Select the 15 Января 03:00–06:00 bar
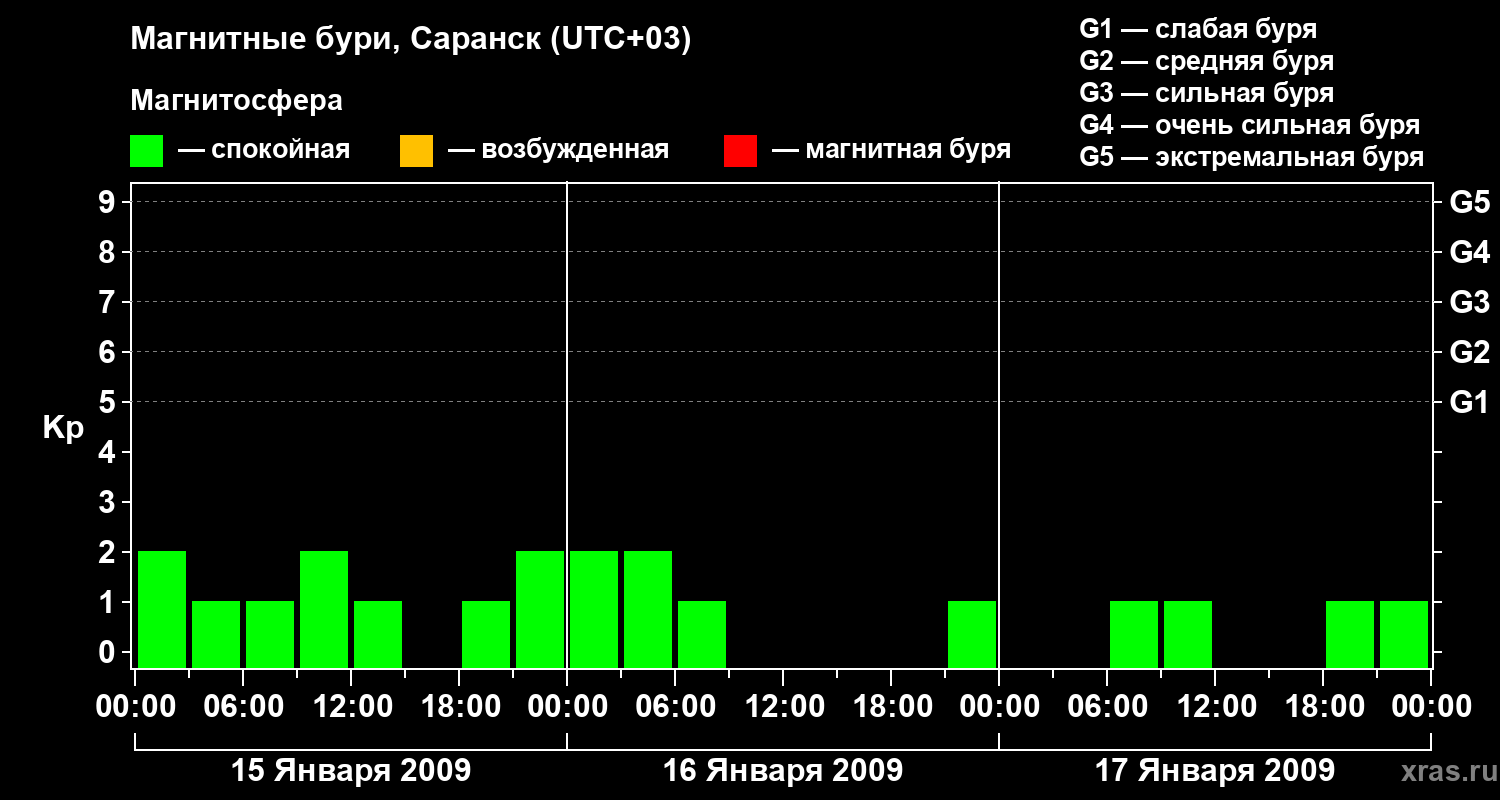Viewport: 1500px width, 800px height. [216, 634]
